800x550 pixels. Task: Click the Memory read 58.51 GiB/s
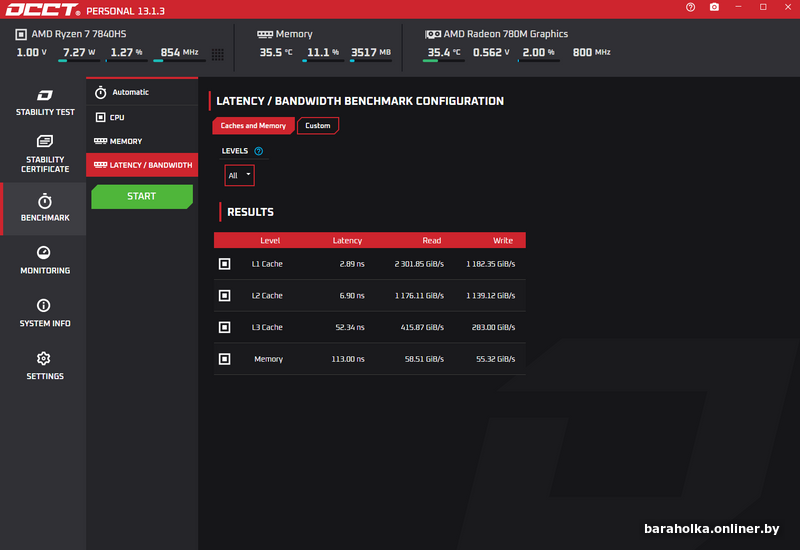pyautogui.click(x=424, y=359)
